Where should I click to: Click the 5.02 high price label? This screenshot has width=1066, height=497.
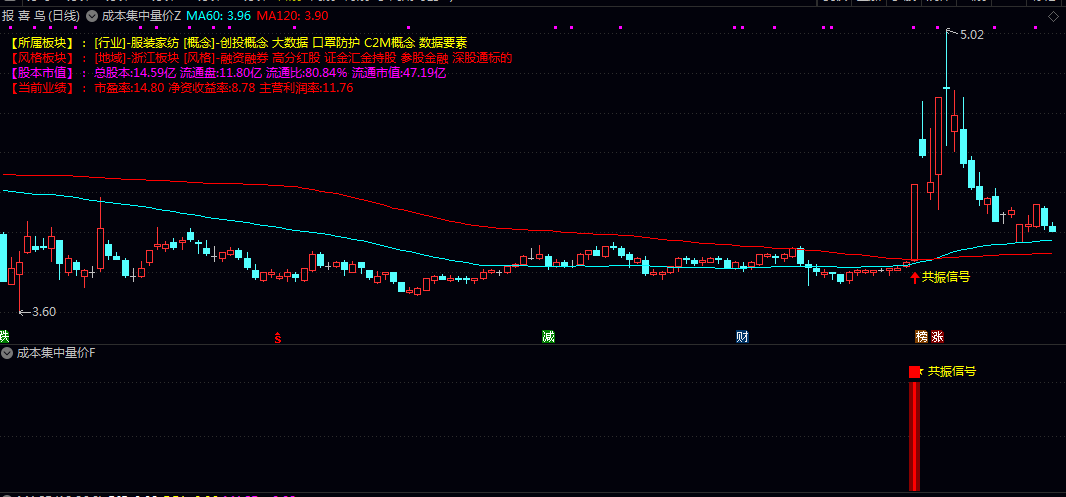pyautogui.click(x=972, y=34)
